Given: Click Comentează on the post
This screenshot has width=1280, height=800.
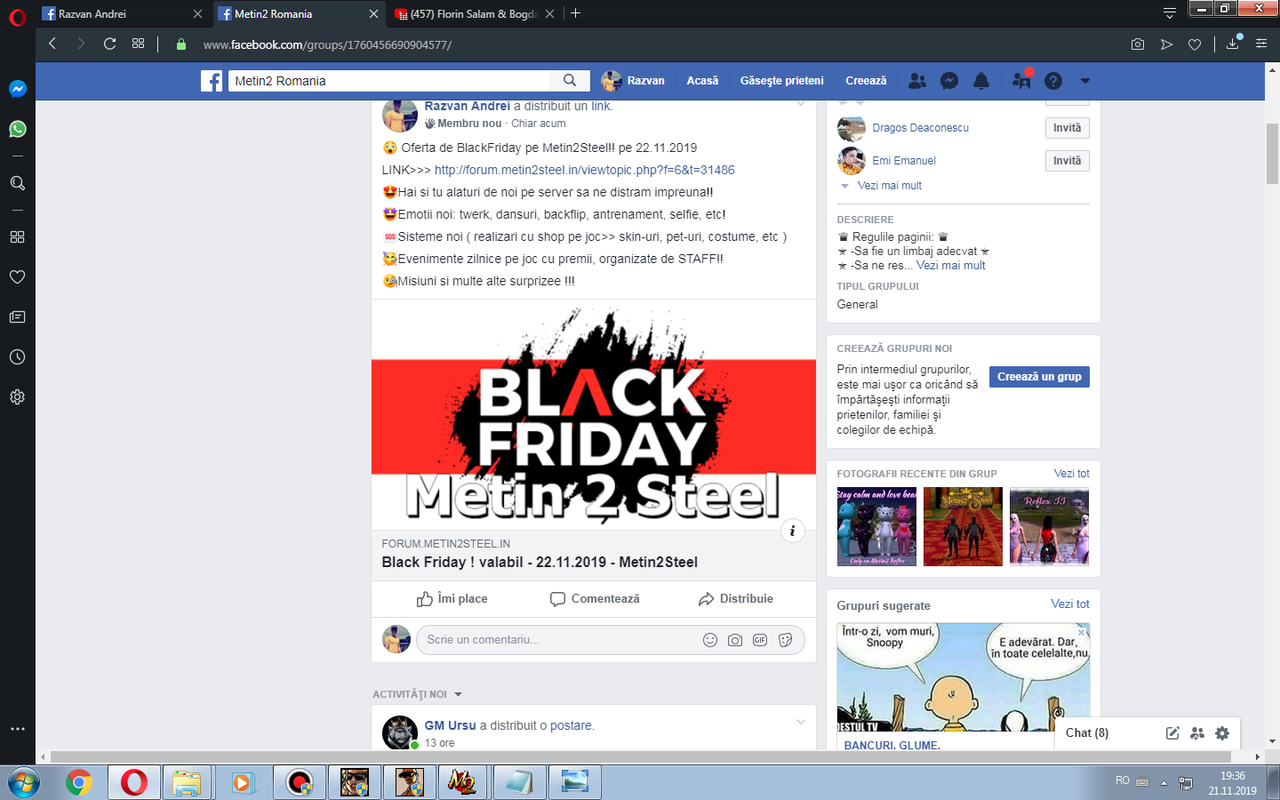Looking at the screenshot, I should (594, 599).
